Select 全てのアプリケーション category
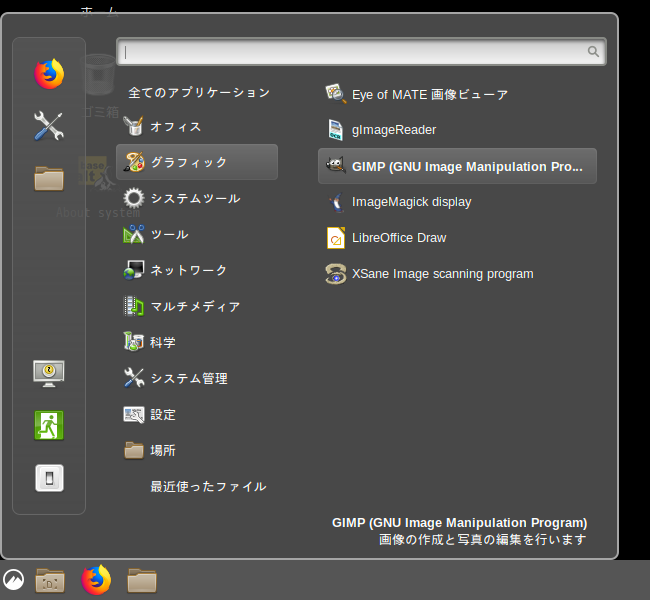Viewport: 650px width, 600px height. pos(199,92)
